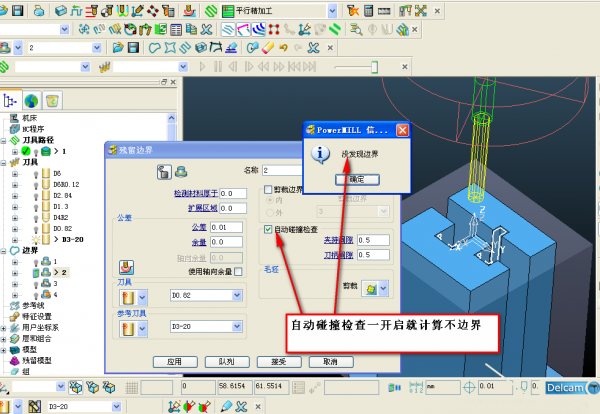Screen dimensions: 600x414
Task: Click the 应用 button in boundary dialog
Action: click(174, 361)
